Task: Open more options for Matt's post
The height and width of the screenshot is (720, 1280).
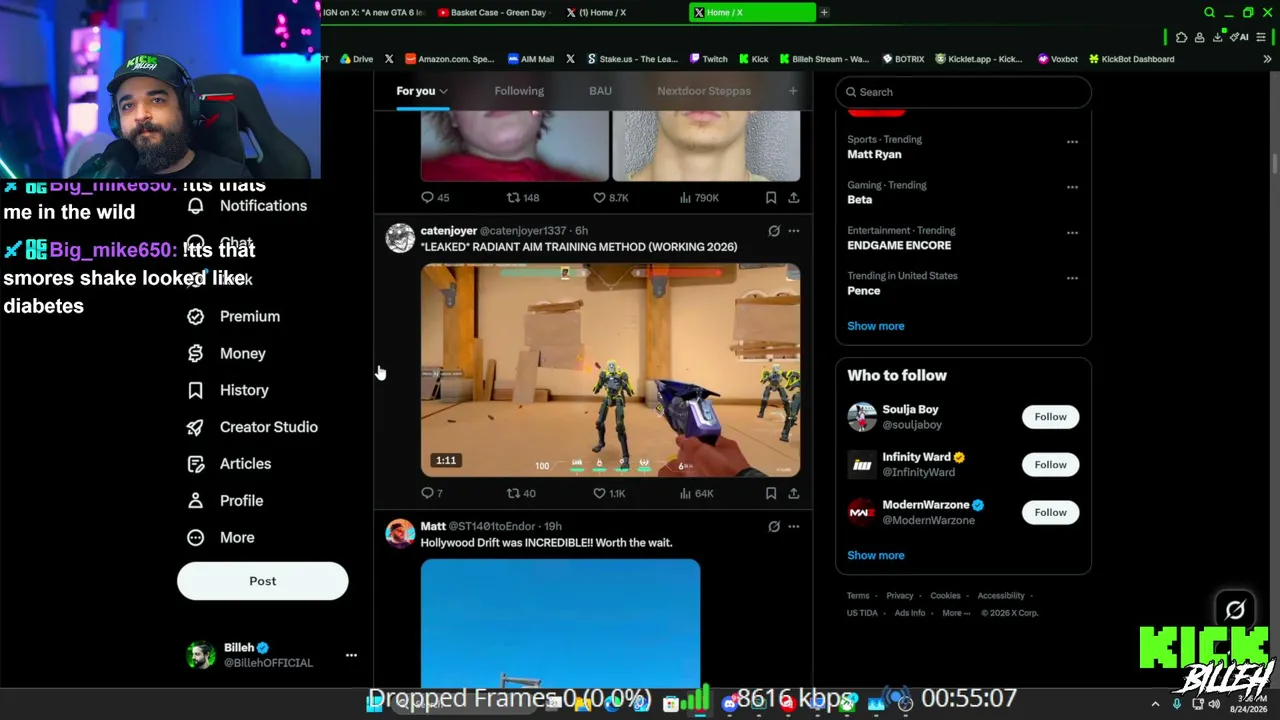Action: 793,526
